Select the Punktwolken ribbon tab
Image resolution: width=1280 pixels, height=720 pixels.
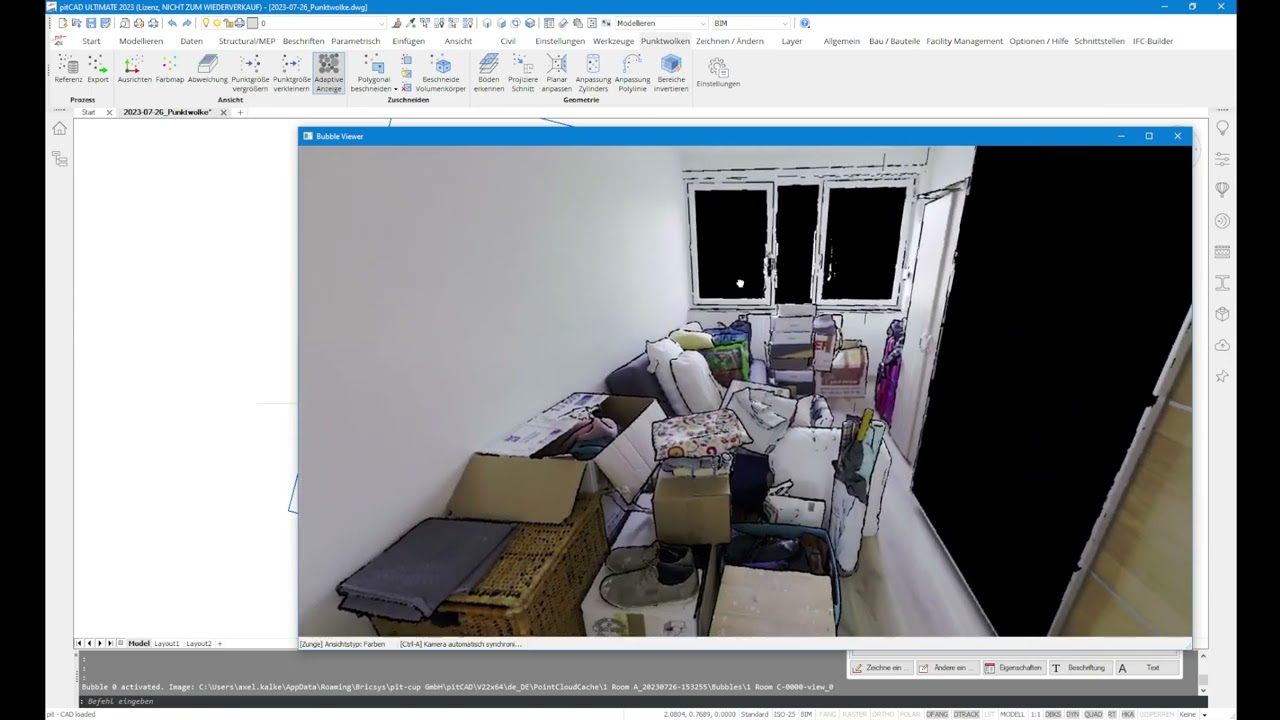coord(665,41)
